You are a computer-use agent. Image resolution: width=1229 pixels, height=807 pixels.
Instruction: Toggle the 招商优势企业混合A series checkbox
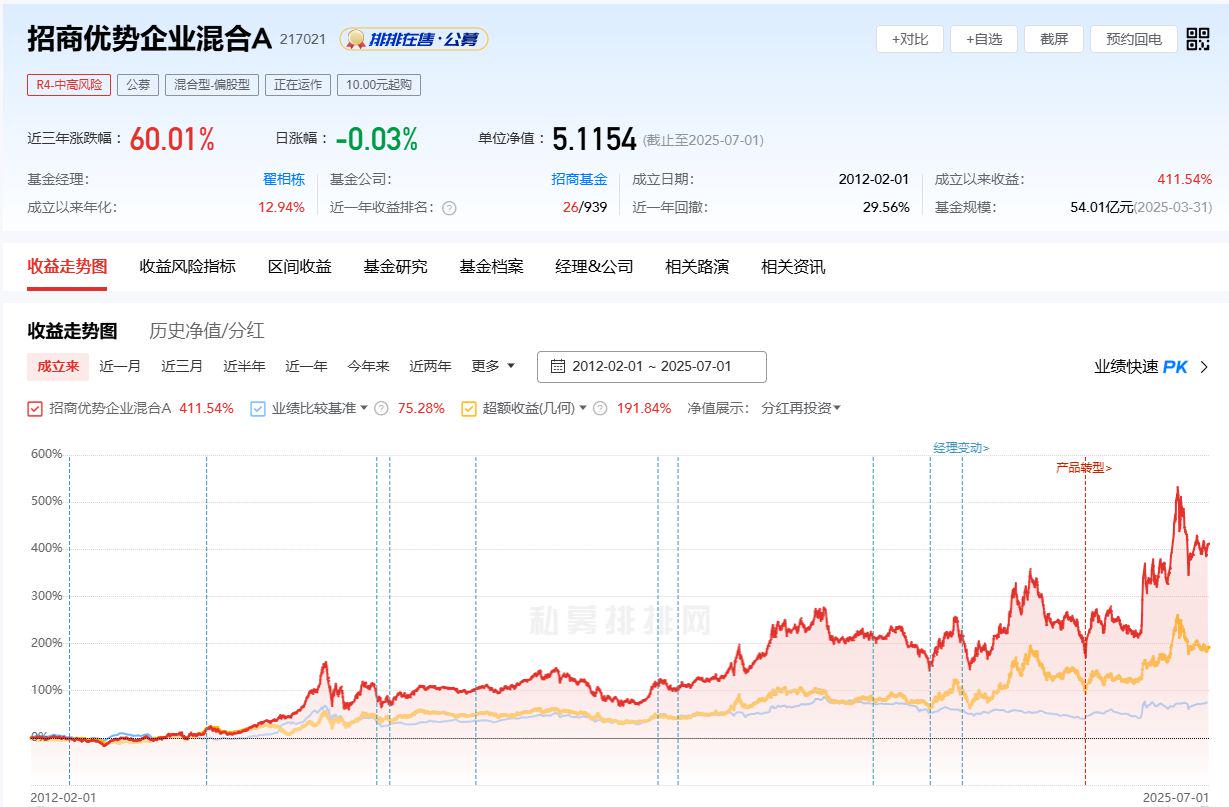tap(35, 408)
